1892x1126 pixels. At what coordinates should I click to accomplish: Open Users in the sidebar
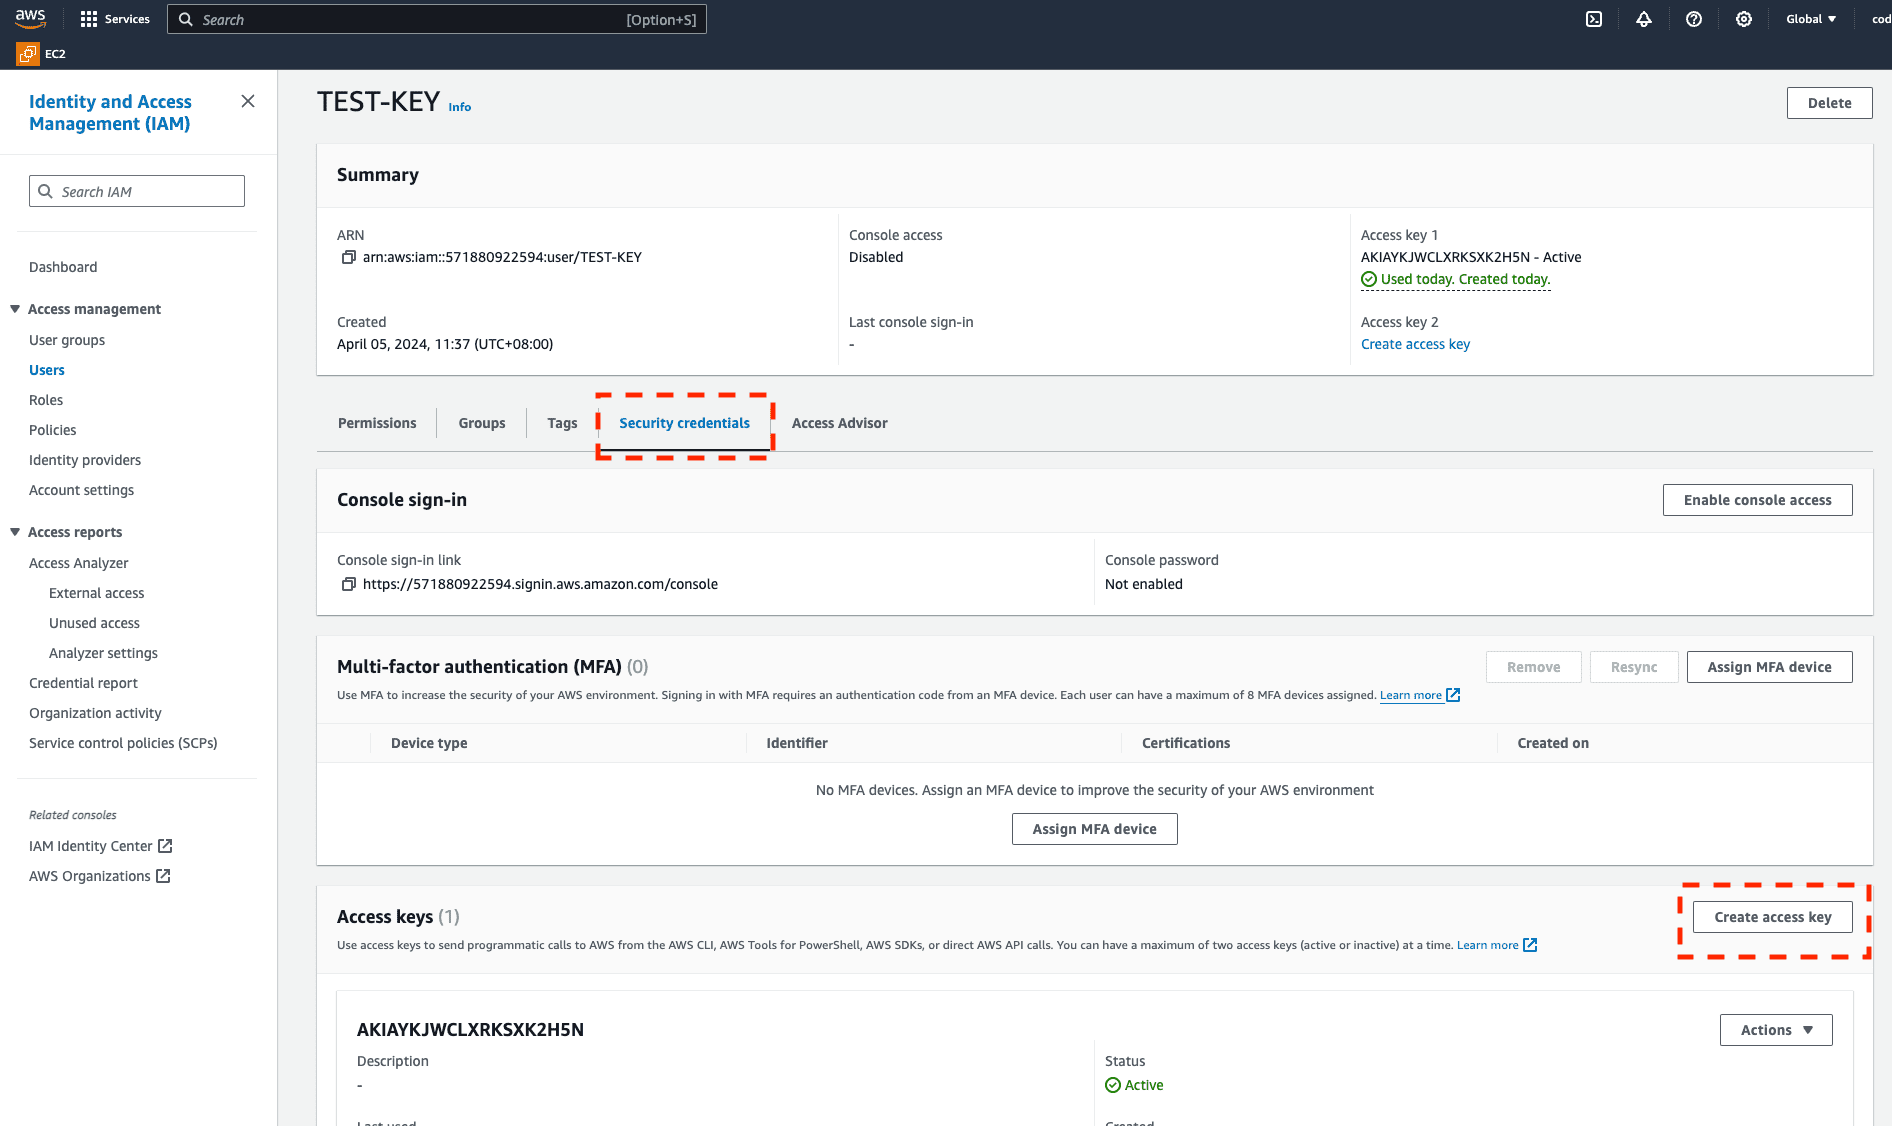click(x=47, y=370)
